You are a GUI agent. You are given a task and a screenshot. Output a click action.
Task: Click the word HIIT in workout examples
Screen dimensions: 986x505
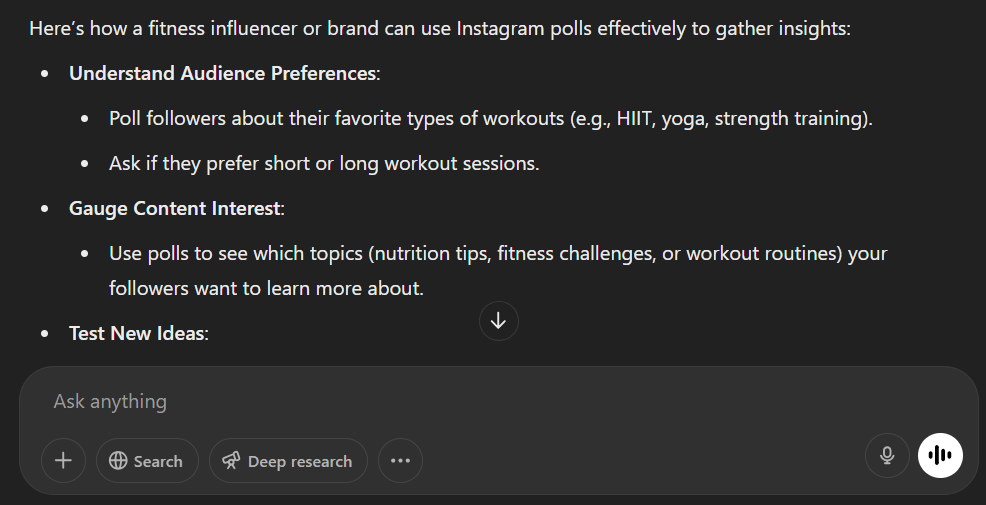point(633,118)
